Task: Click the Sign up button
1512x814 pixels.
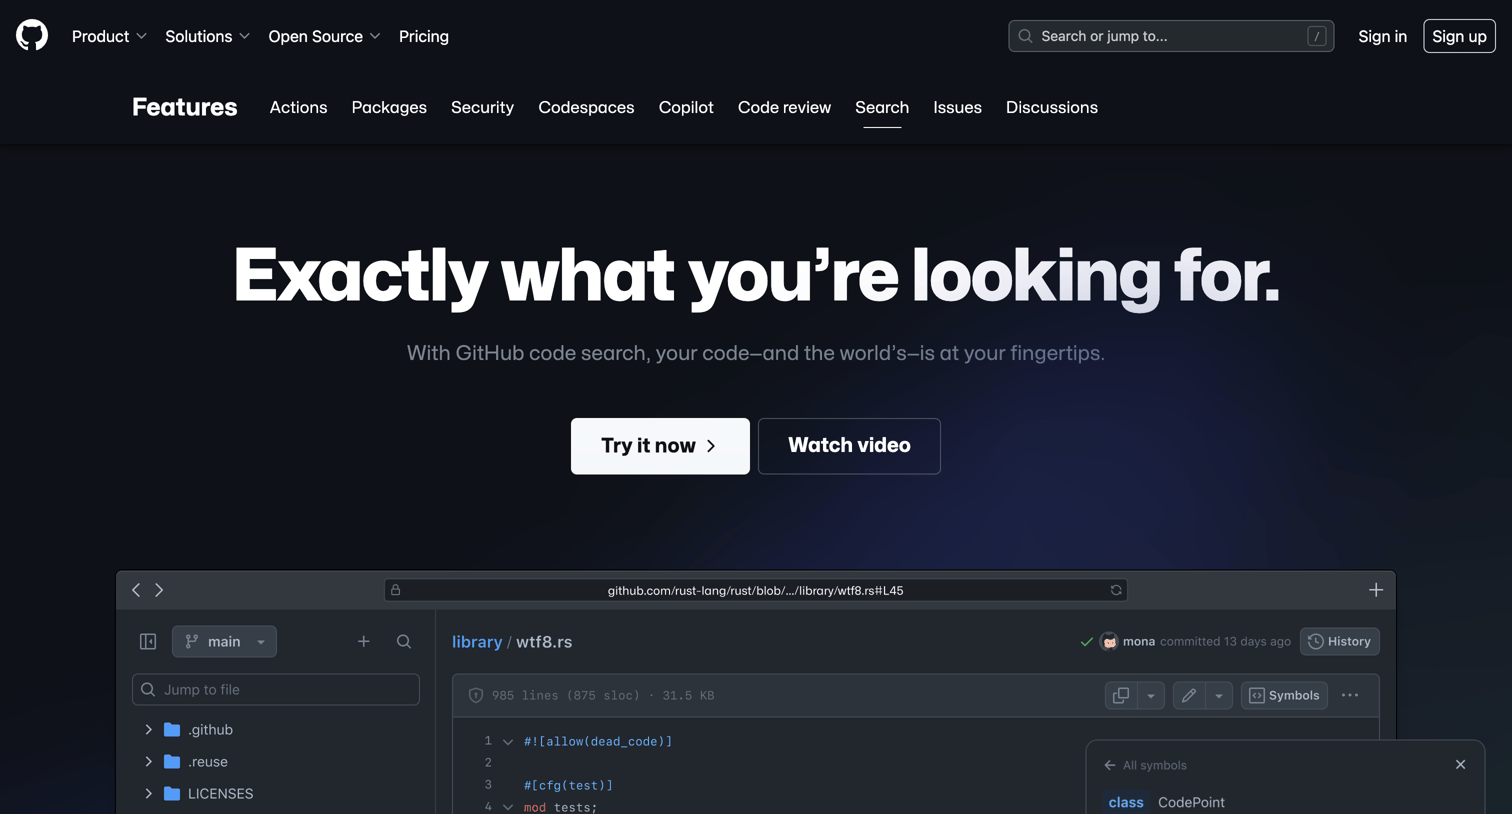Action: tap(1459, 36)
